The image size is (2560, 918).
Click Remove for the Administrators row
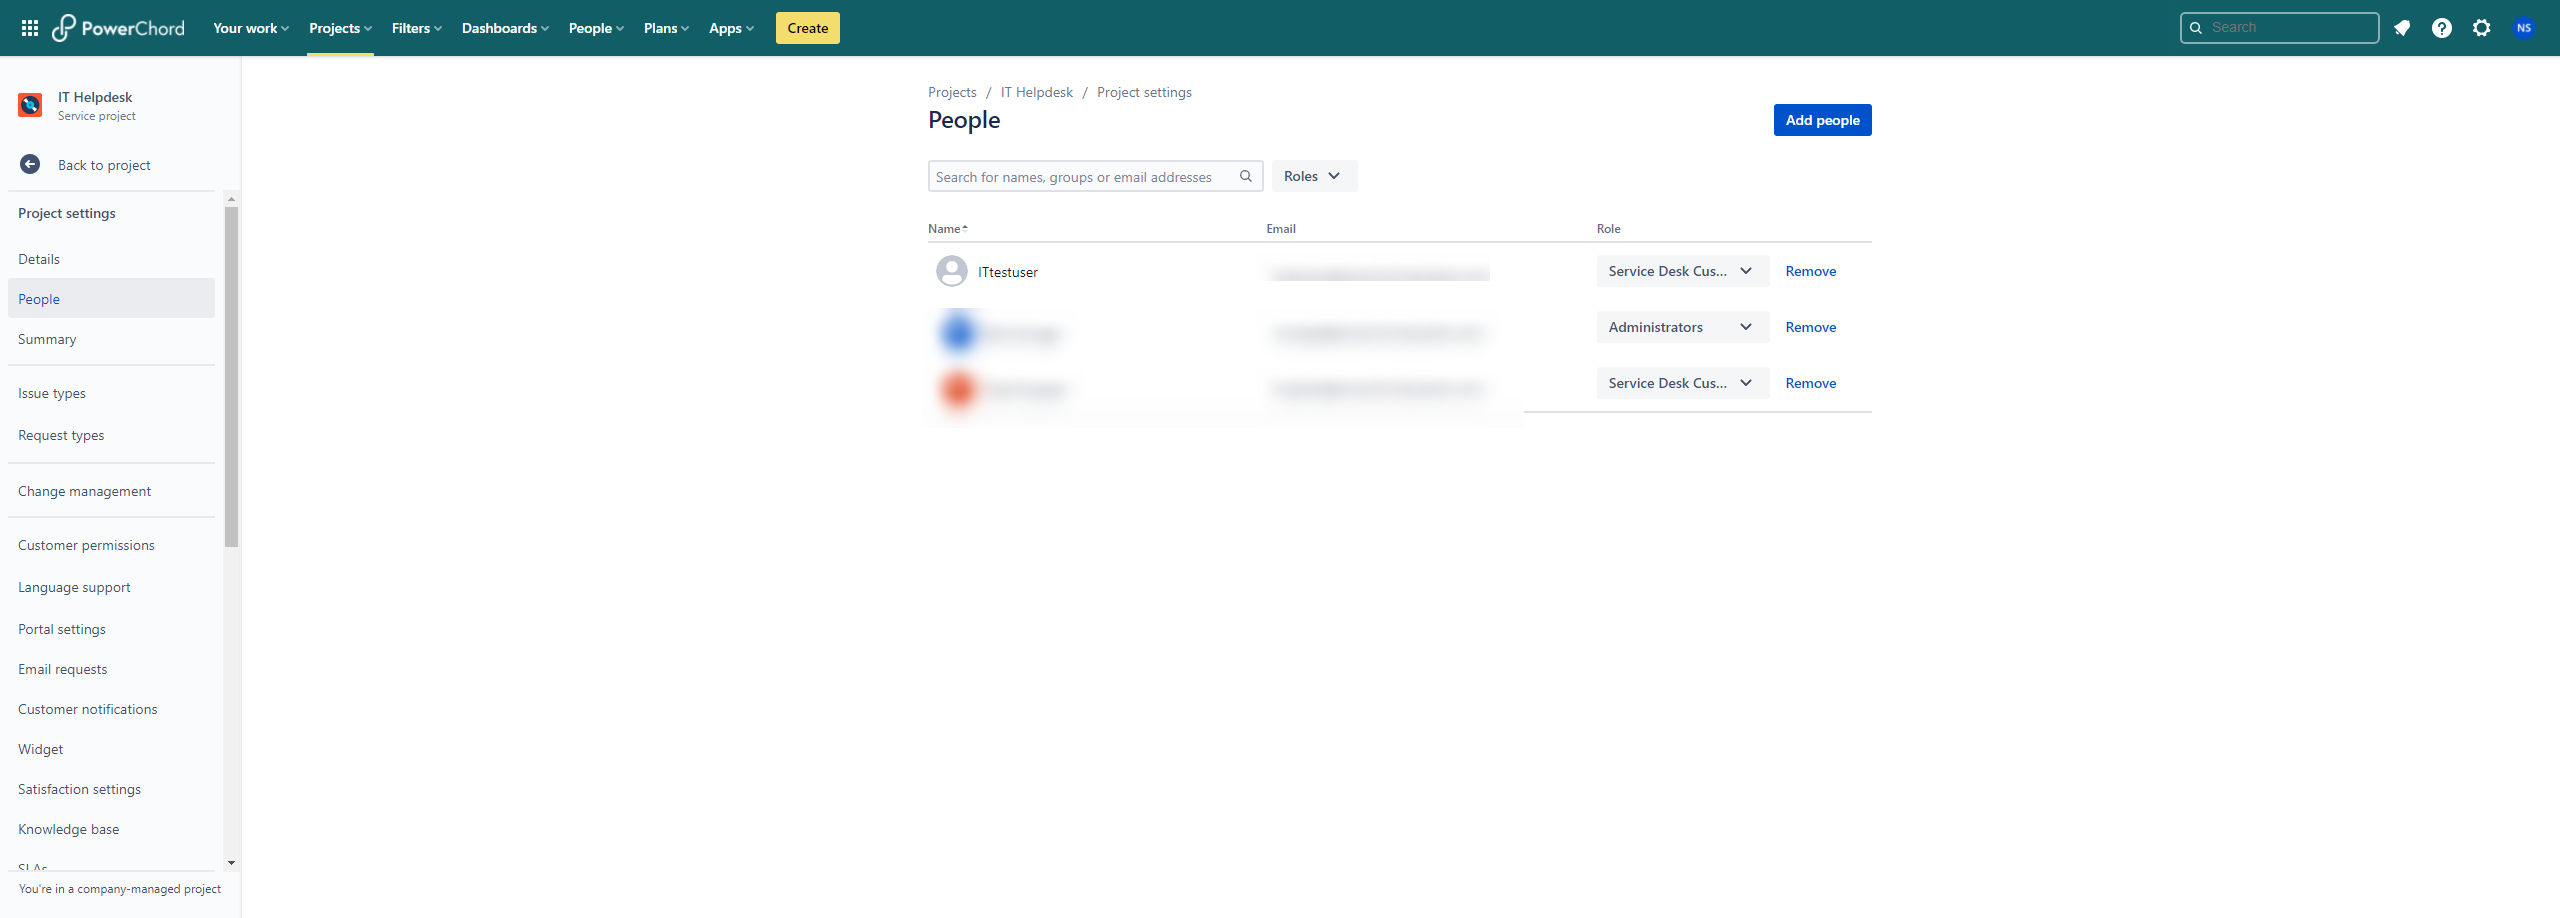[1811, 327]
